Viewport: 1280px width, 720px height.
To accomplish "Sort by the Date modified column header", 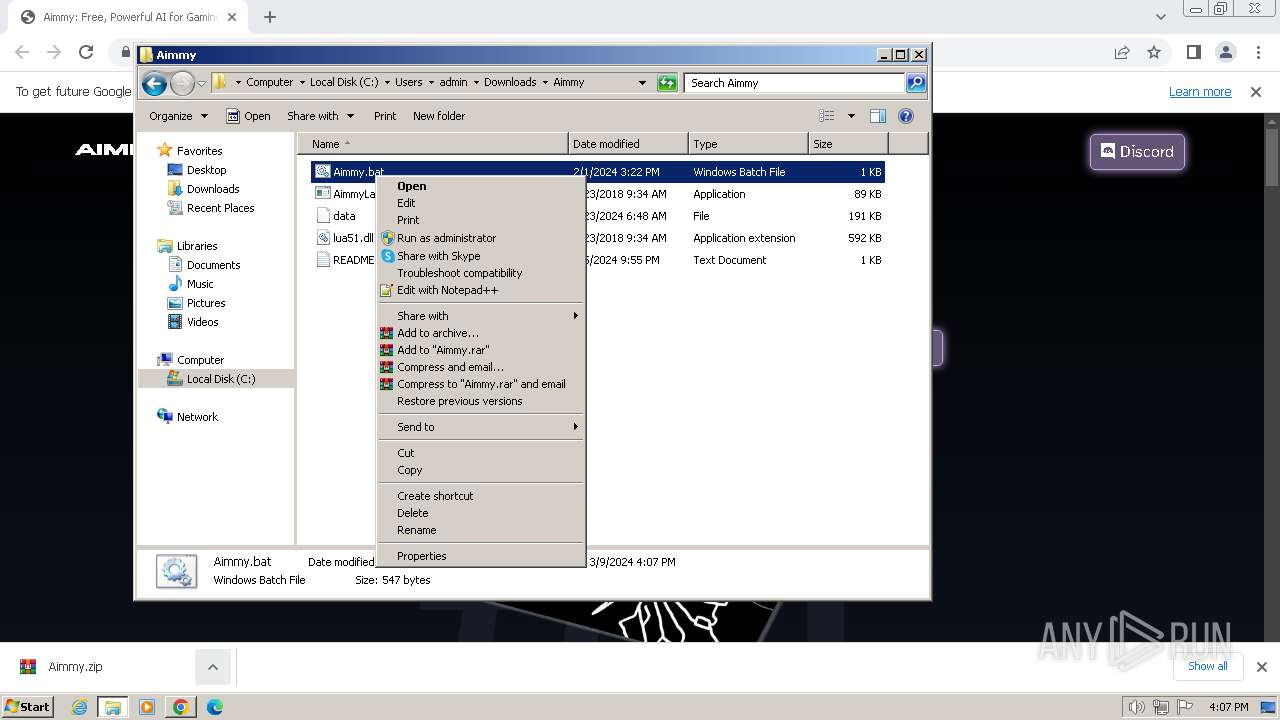I will click(x=628, y=144).
